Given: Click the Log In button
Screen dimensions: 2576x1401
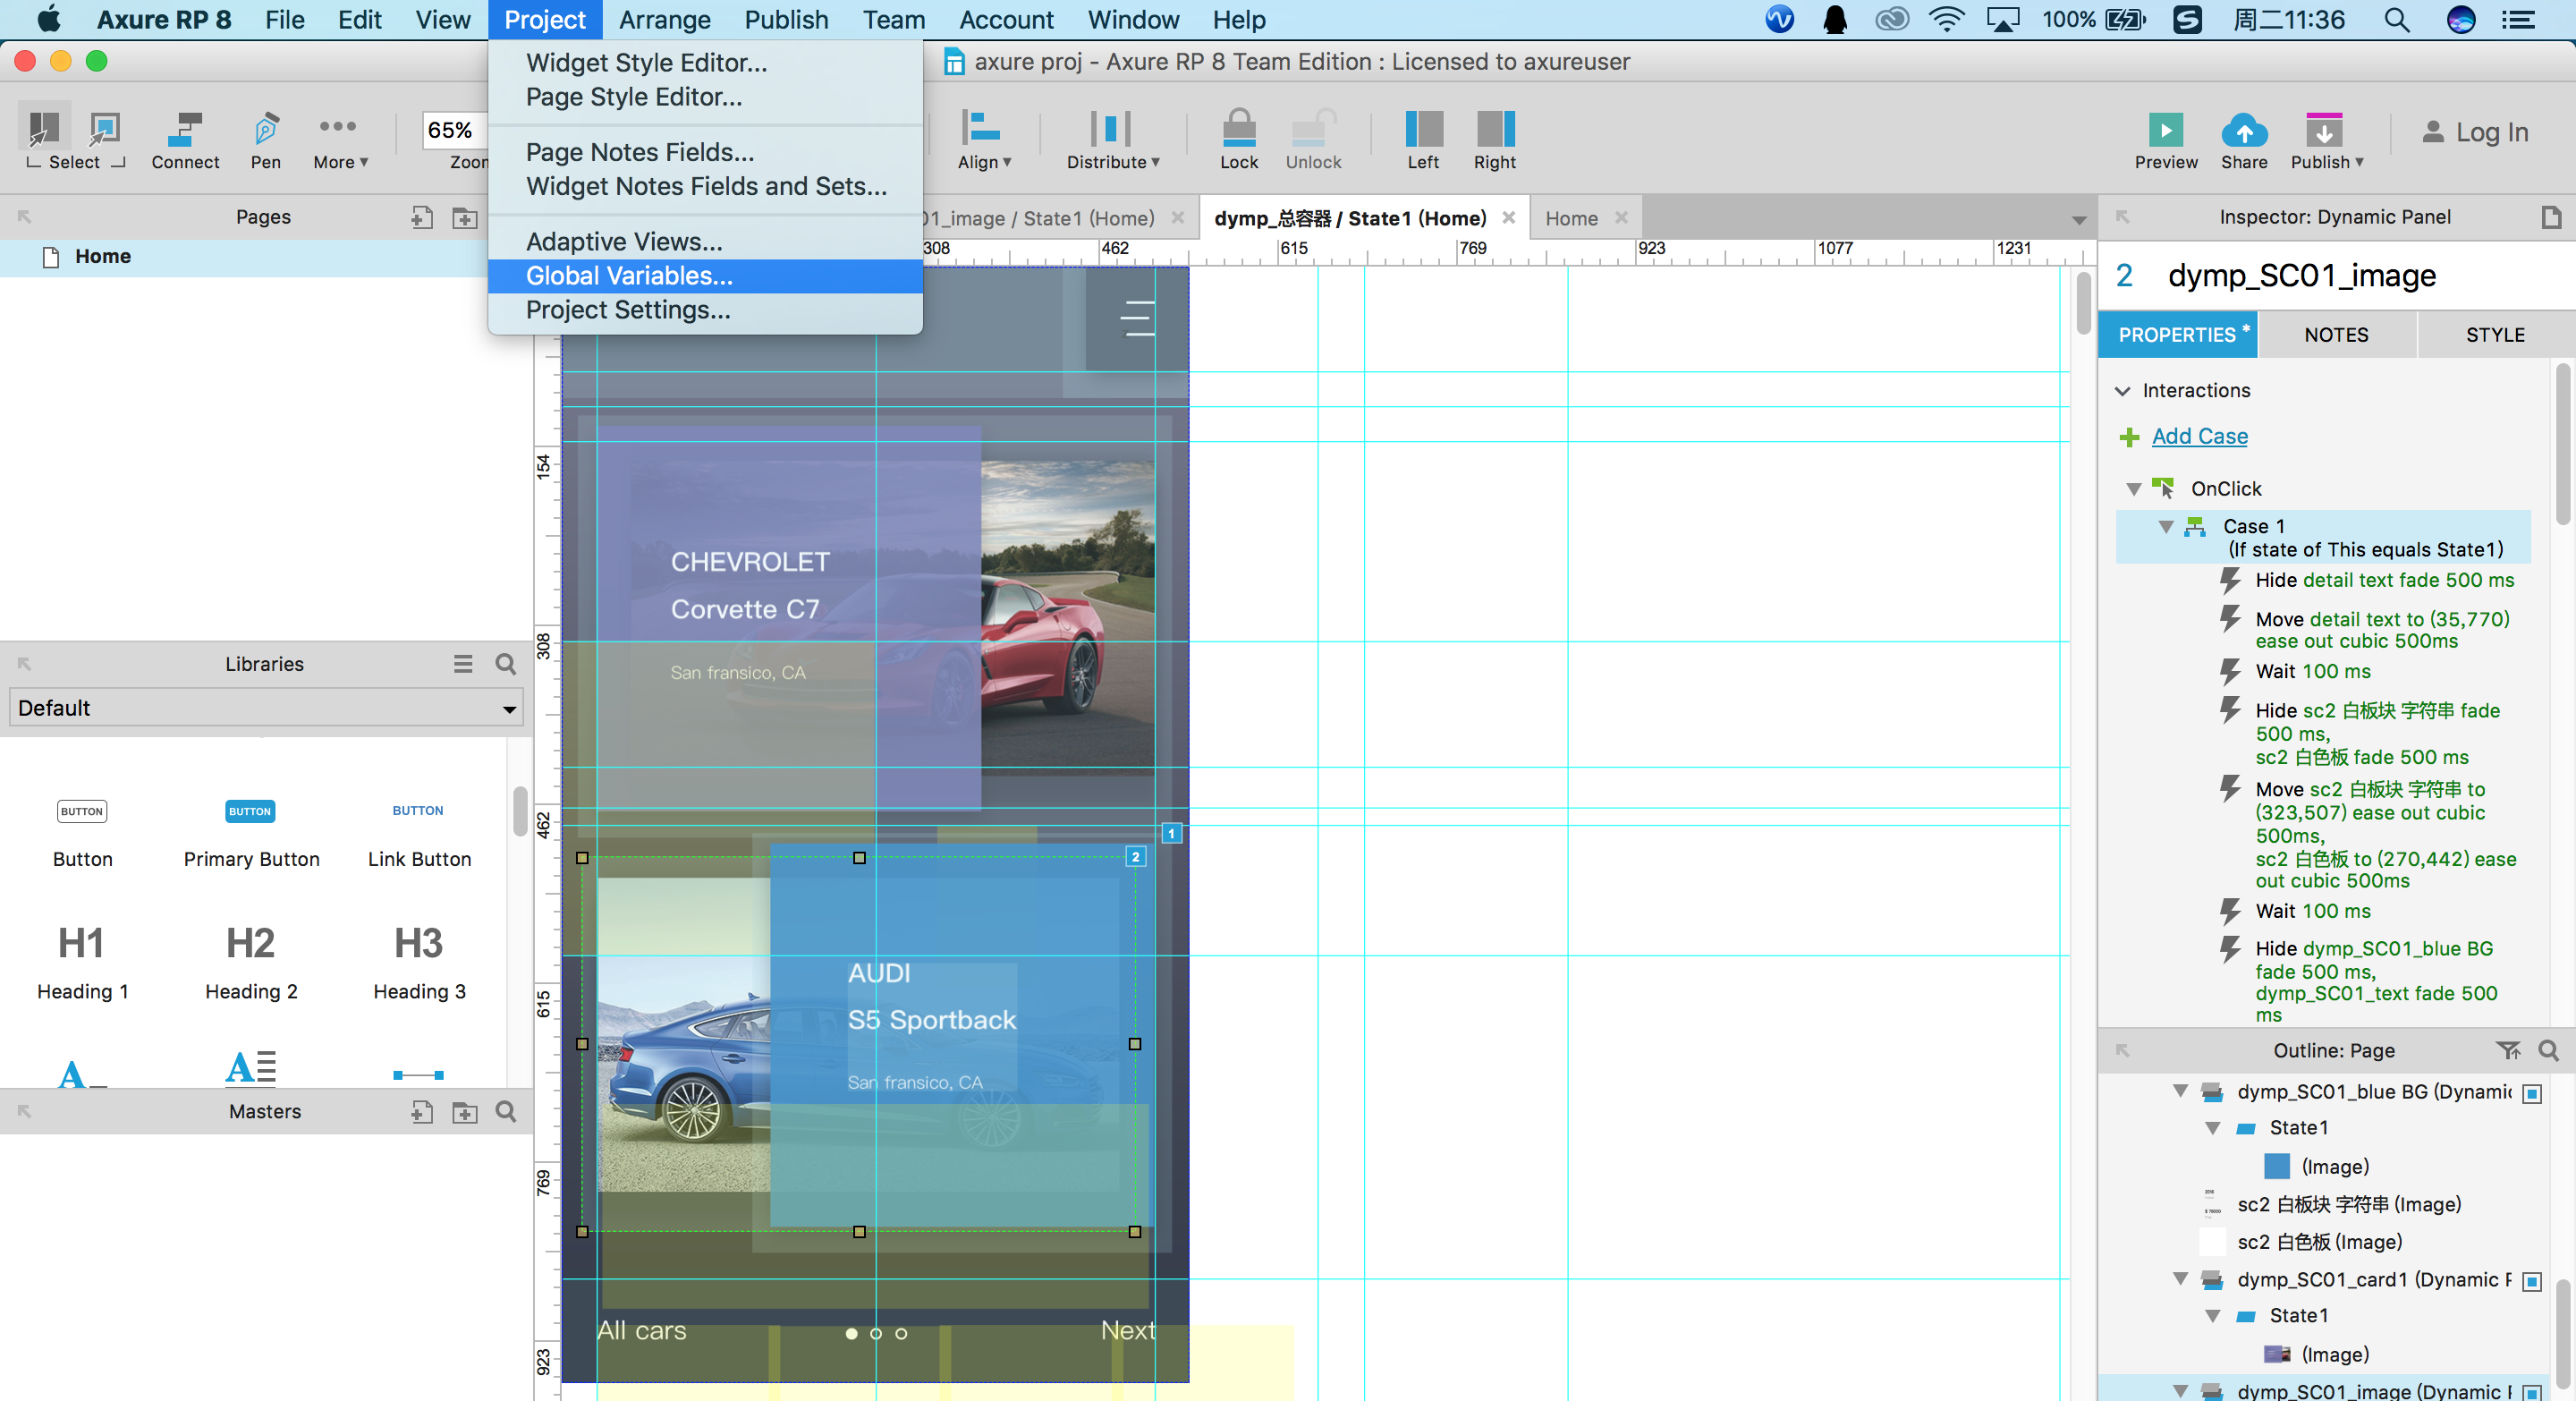Looking at the screenshot, I should click(2475, 132).
